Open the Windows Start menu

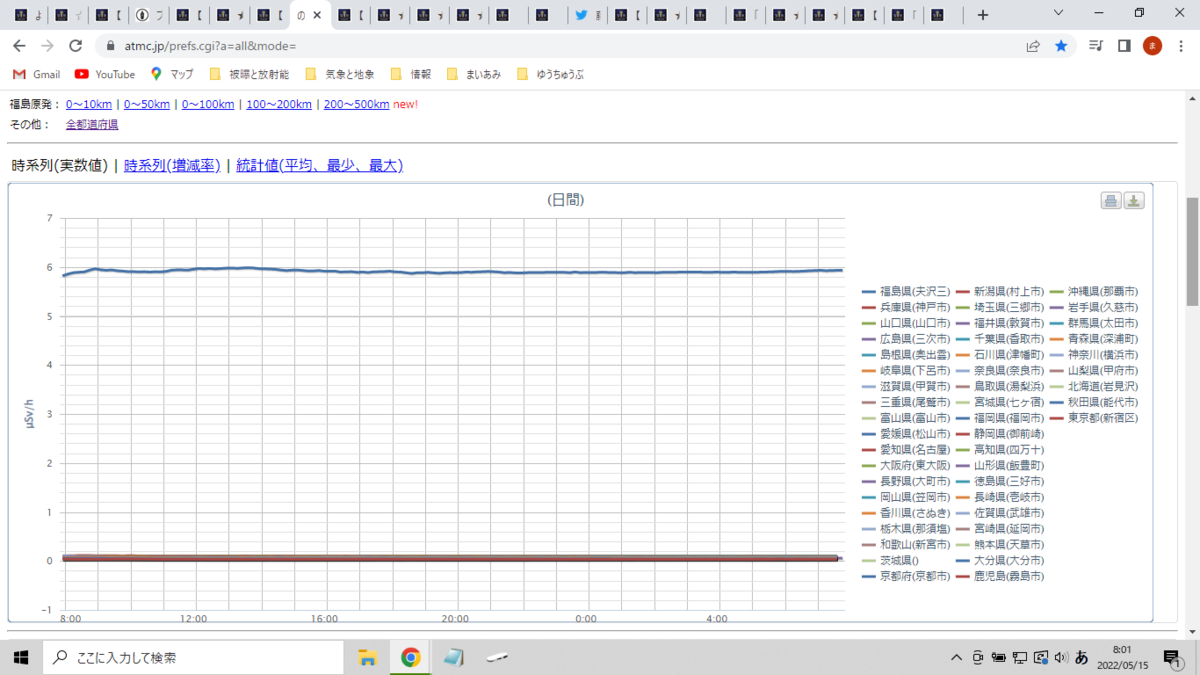point(20,657)
